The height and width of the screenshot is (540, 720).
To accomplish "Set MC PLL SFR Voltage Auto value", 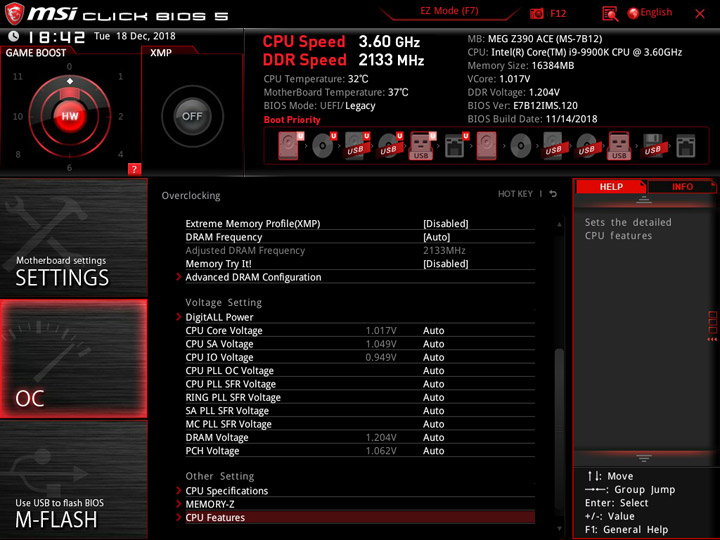I will 433,424.
